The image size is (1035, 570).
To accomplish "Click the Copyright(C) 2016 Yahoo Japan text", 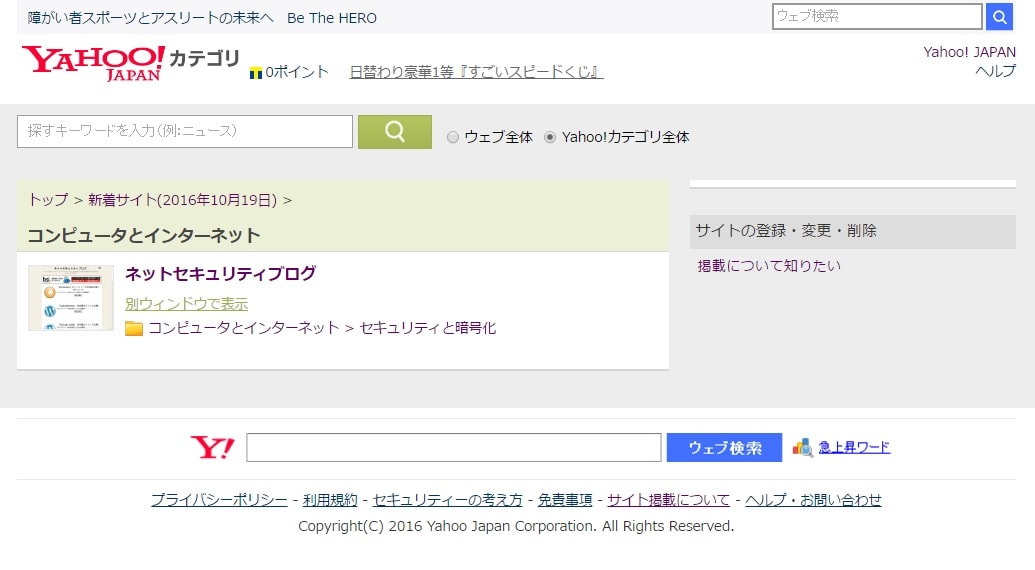I will tap(516, 526).
